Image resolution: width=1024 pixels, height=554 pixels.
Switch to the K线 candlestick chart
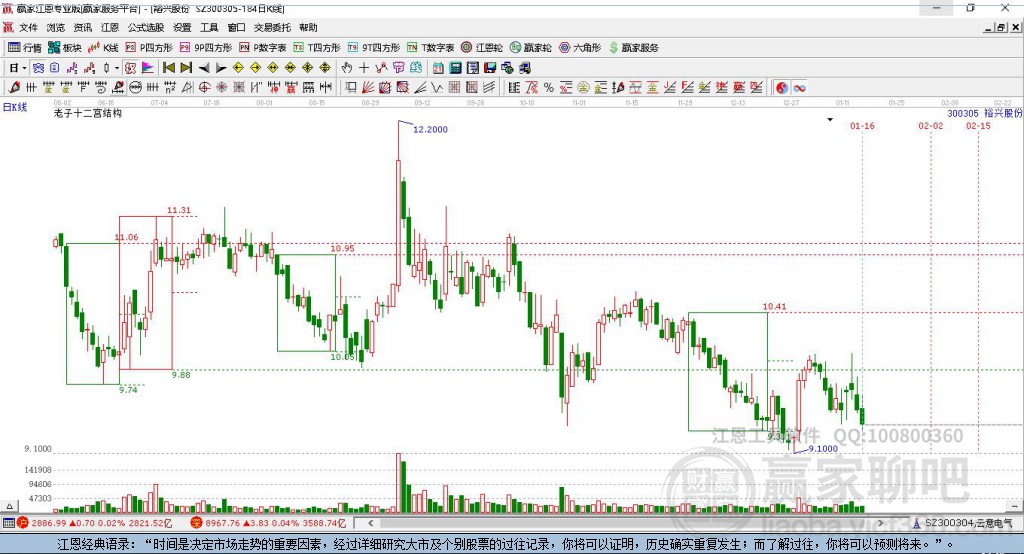(x=103, y=48)
